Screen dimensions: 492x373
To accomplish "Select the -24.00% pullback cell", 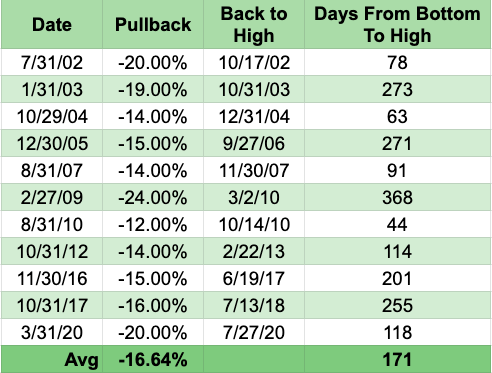I will 153,197.
